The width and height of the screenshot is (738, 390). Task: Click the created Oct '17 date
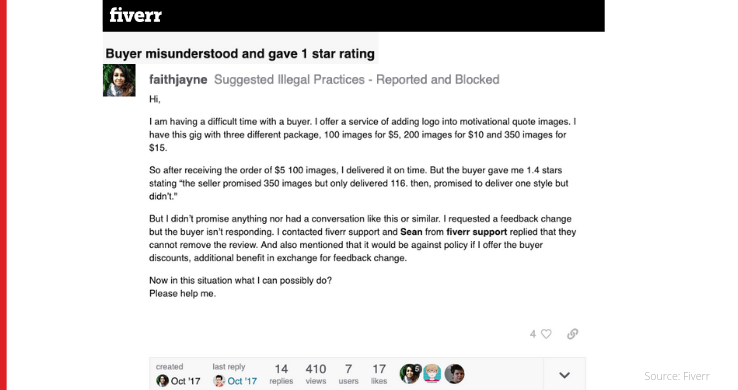(x=185, y=381)
